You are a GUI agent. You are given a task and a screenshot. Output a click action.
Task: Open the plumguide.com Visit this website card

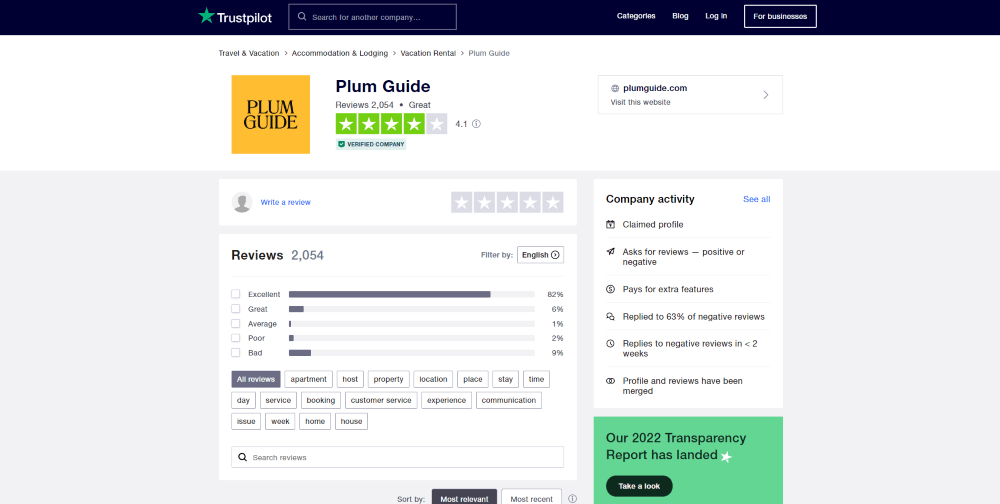[690, 95]
